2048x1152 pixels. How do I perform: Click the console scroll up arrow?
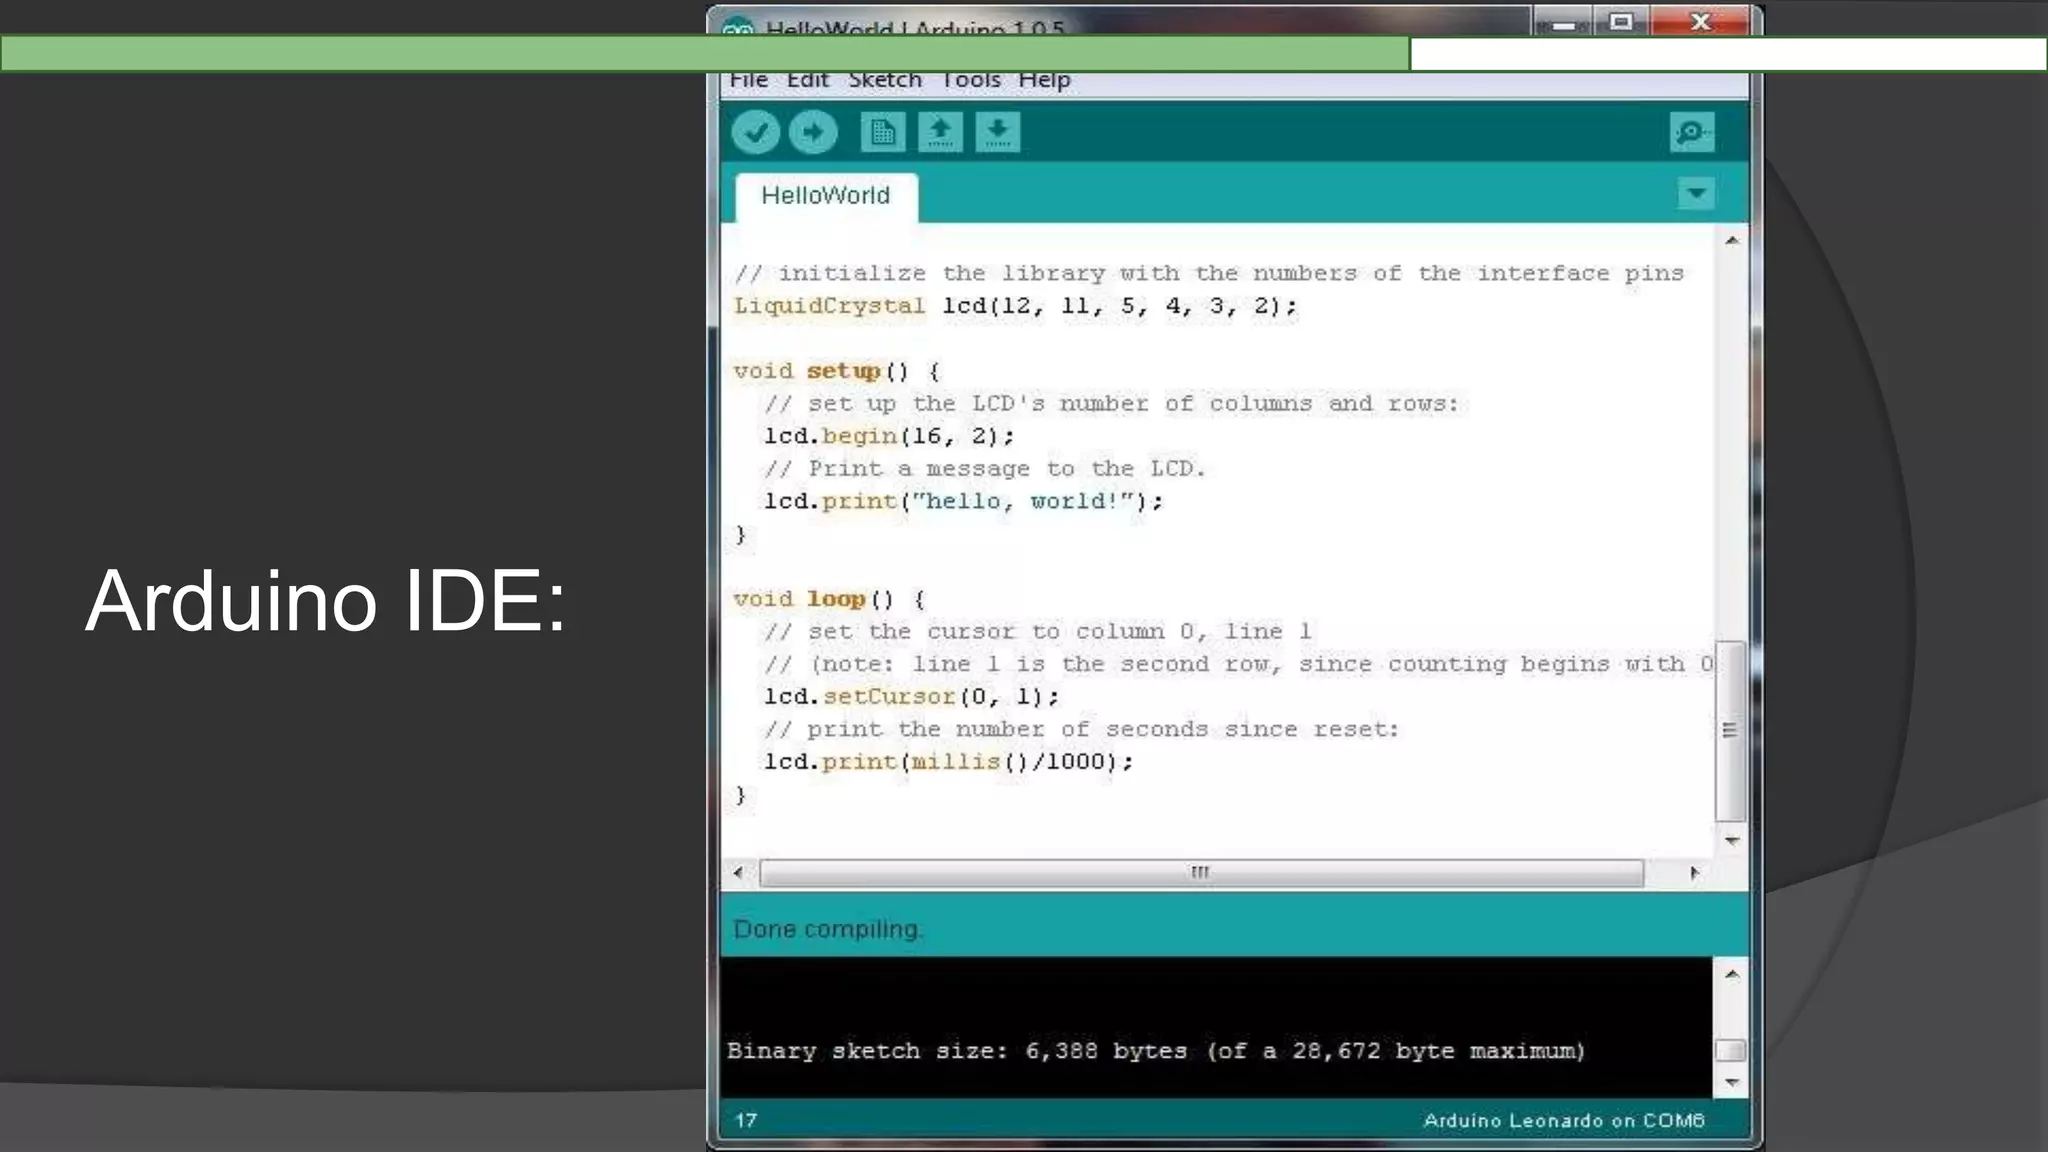1732,974
